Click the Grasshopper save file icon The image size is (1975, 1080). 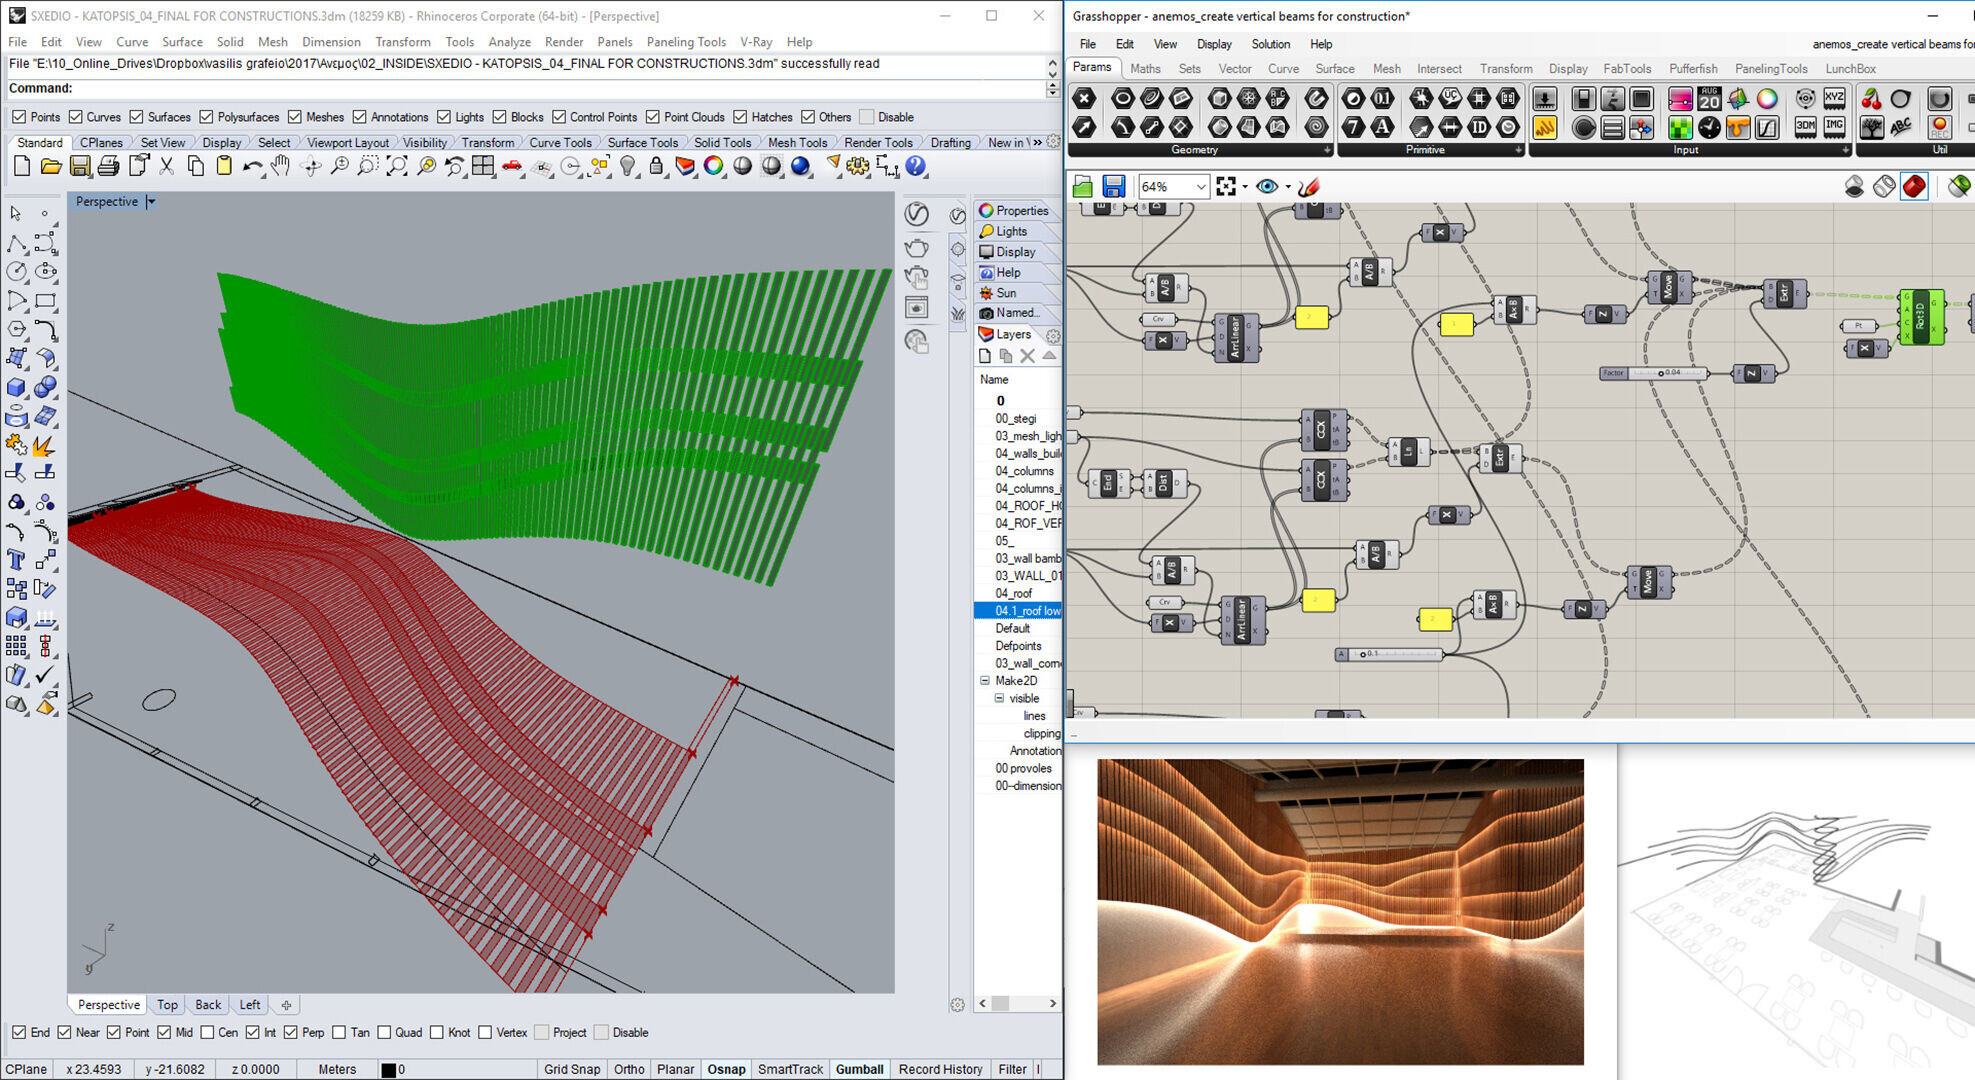tap(1113, 186)
